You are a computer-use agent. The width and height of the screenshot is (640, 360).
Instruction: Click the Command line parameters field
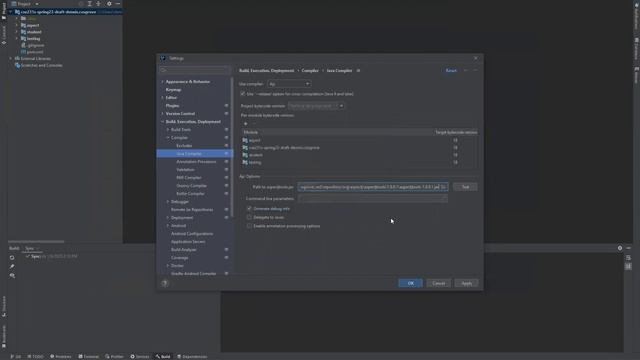pyautogui.click(x=373, y=199)
